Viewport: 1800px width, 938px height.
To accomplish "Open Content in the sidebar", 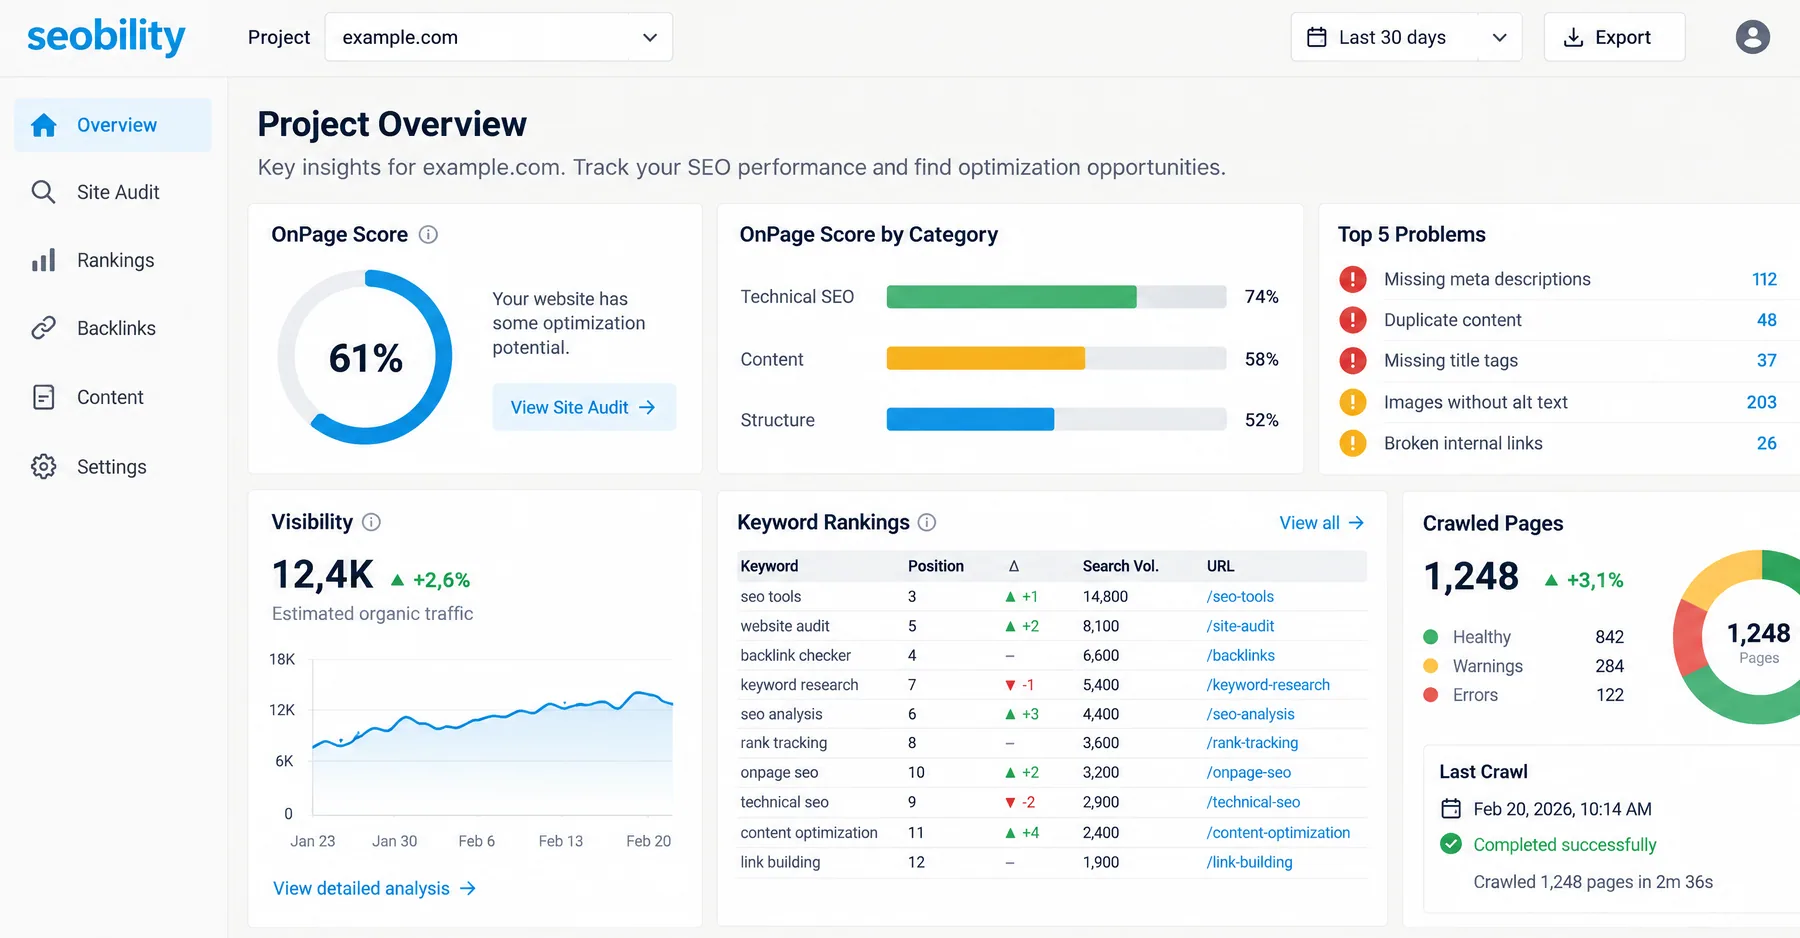I will pos(113,397).
